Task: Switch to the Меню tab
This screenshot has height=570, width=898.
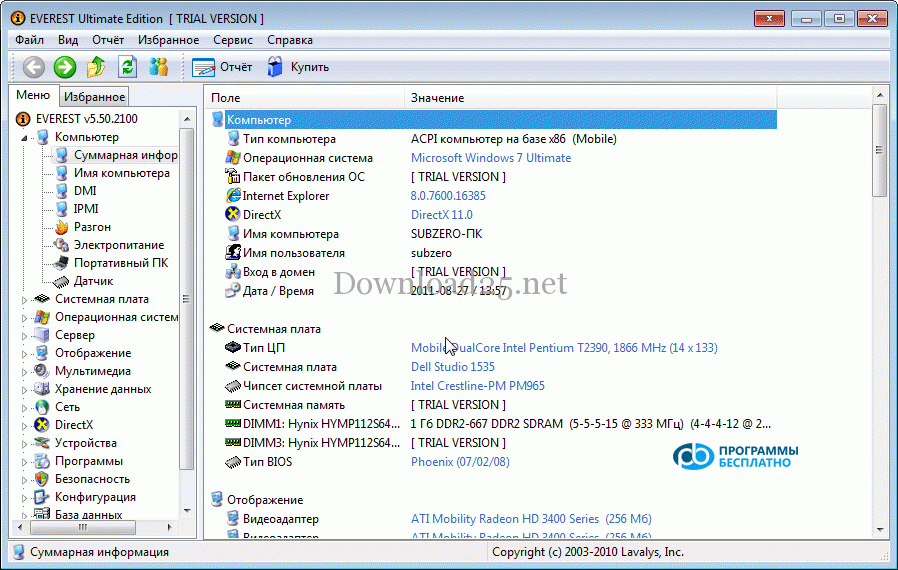Action: 33,95
